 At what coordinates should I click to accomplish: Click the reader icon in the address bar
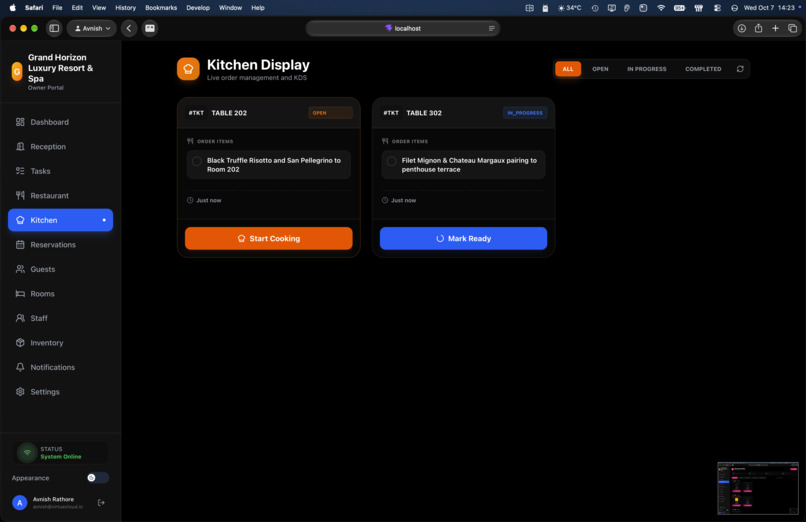pyautogui.click(x=491, y=28)
